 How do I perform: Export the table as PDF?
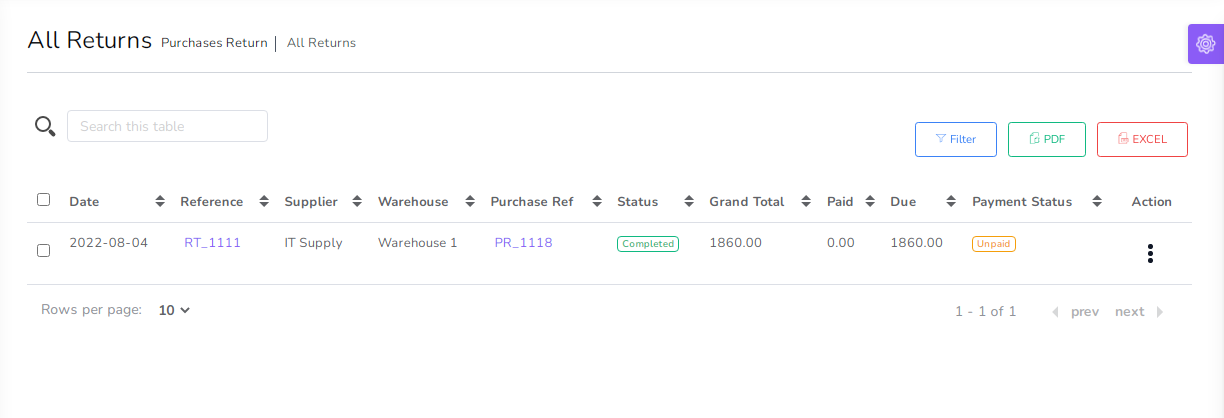click(1046, 140)
